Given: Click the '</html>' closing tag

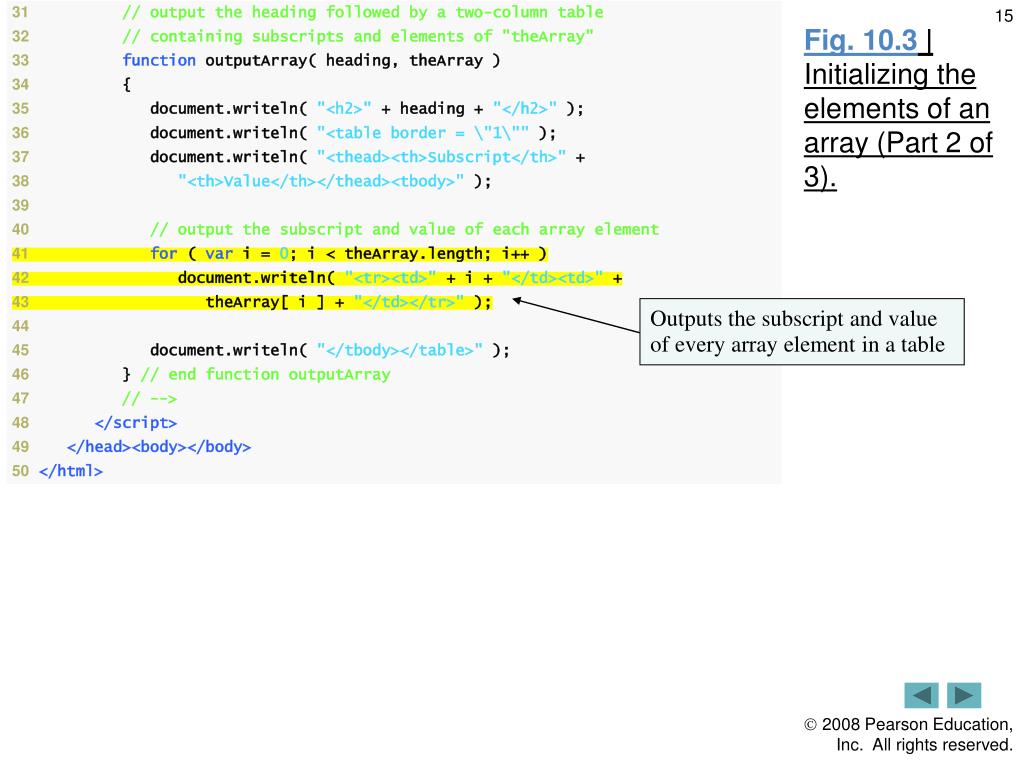Looking at the screenshot, I should [x=71, y=472].
